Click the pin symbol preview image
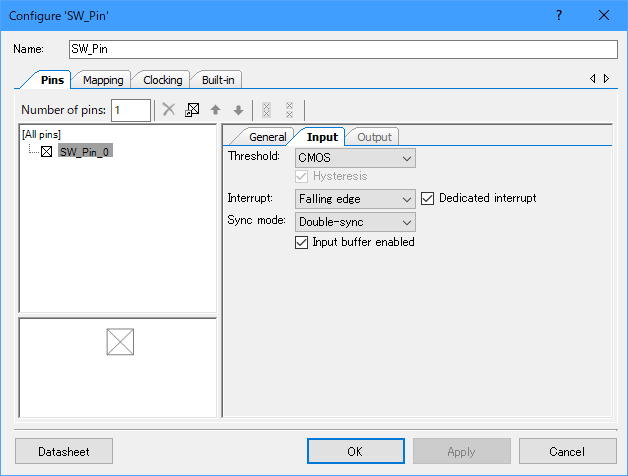The height and width of the screenshot is (476, 628). coord(120,342)
